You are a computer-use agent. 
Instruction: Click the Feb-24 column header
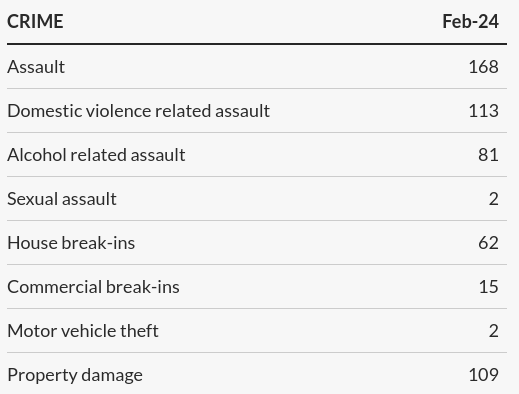(x=470, y=22)
